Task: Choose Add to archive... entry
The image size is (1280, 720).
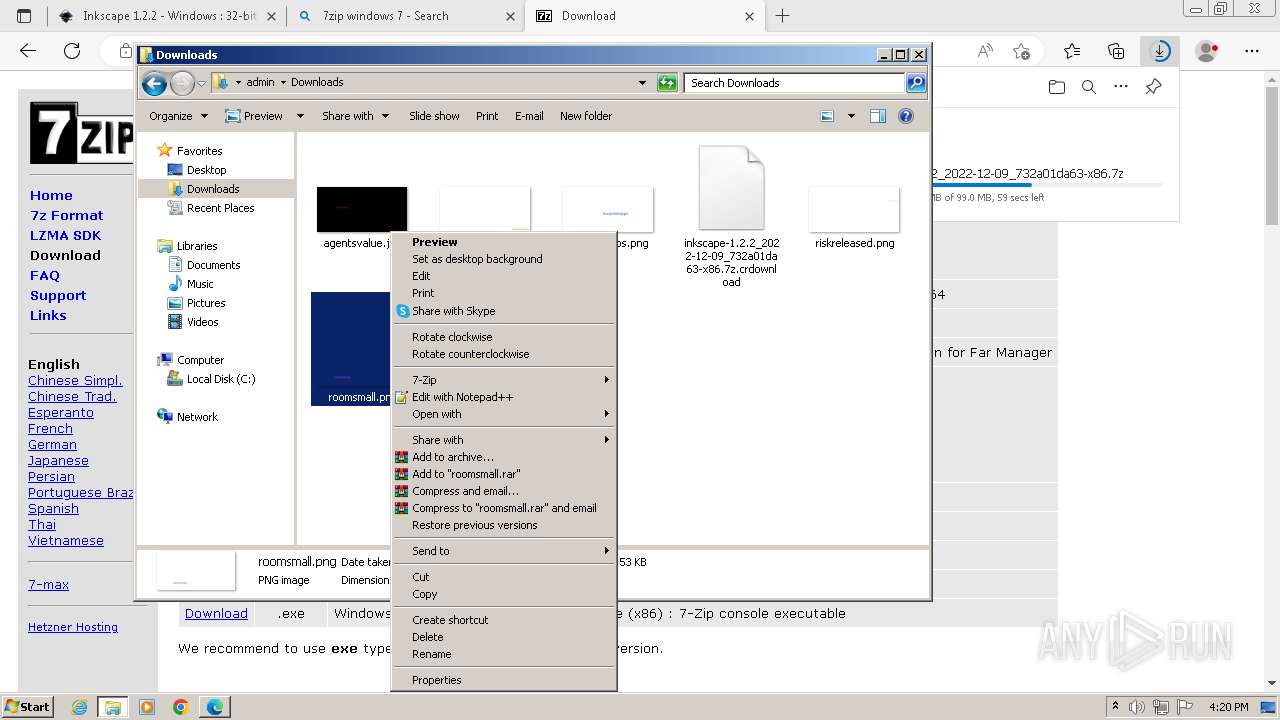Action: (503, 457)
